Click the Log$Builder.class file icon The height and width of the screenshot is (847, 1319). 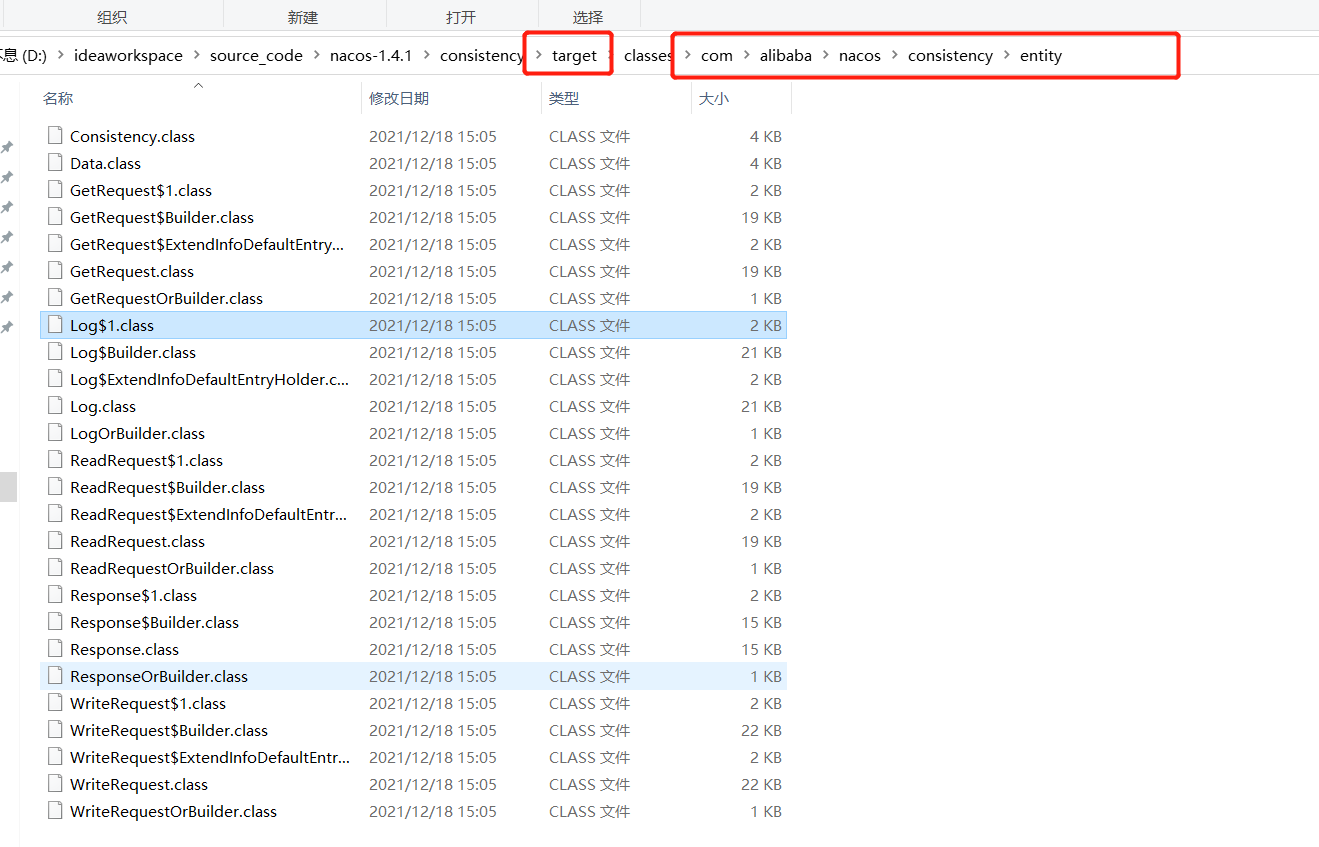click(x=55, y=352)
